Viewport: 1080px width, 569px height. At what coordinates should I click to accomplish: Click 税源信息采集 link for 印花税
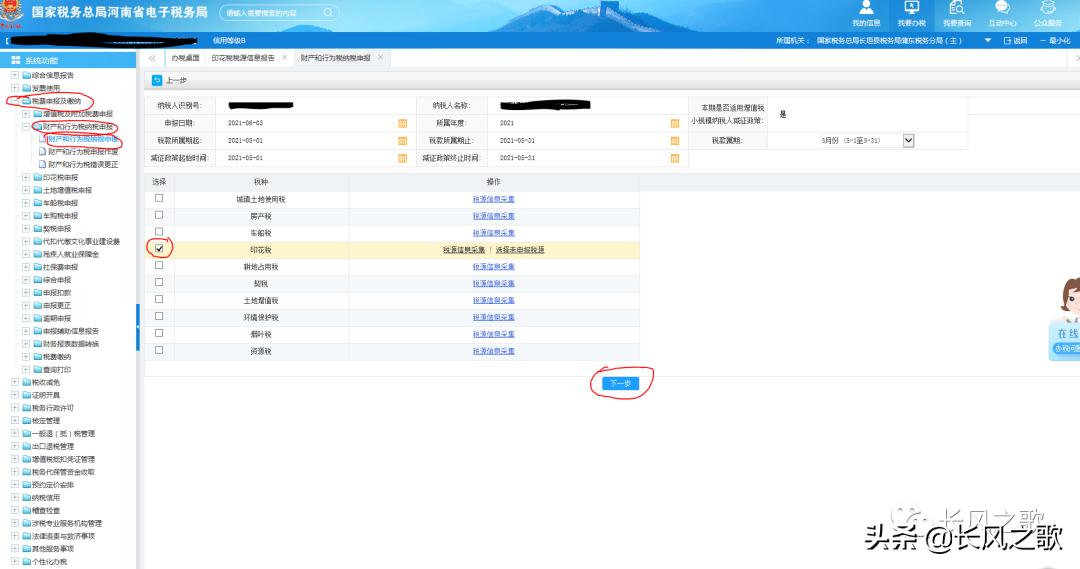click(464, 250)
